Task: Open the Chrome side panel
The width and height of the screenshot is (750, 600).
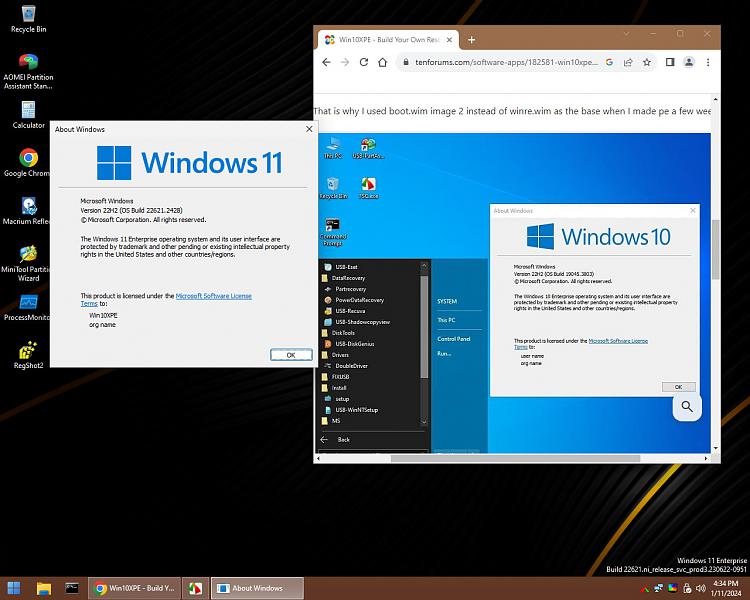Action: [x=670, y=62]
